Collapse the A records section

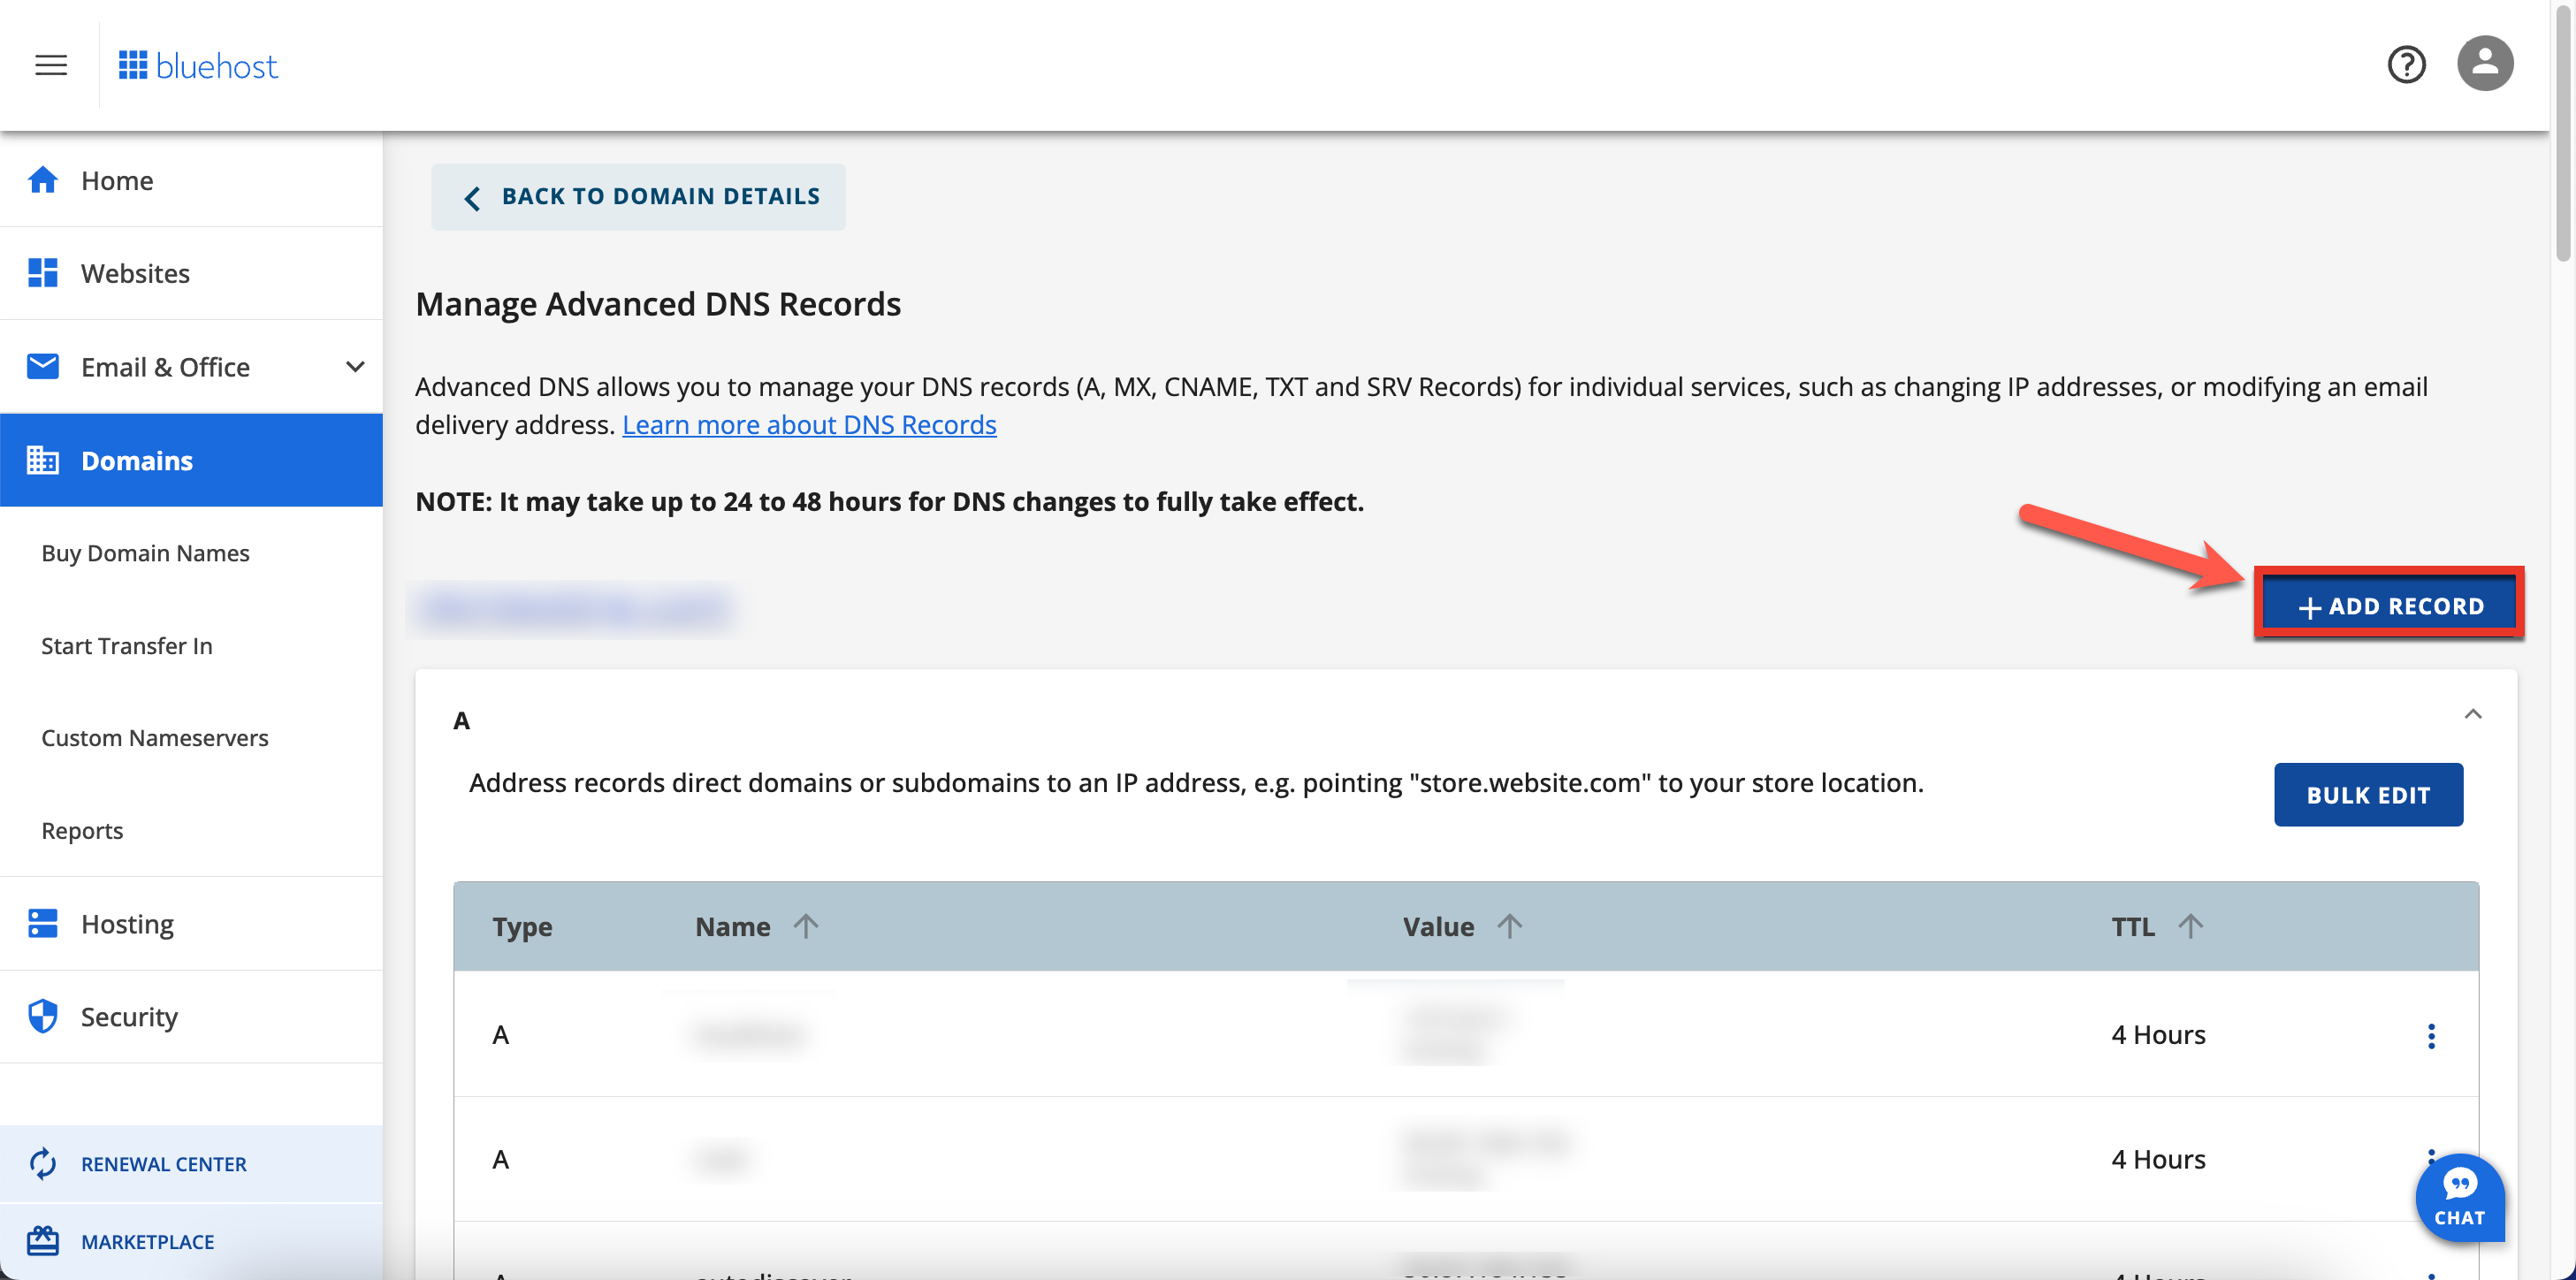2476,714
